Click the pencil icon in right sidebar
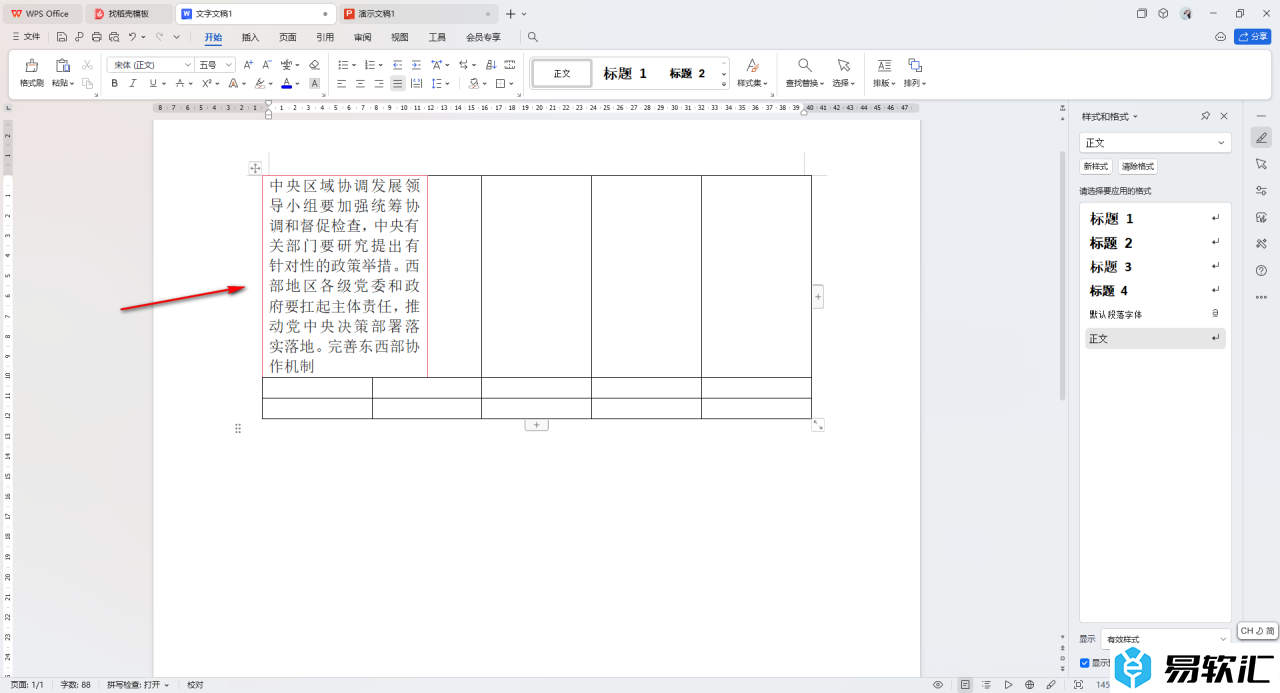The image size is (1280, 693). pyautogui.click(x=1261, y=138)
